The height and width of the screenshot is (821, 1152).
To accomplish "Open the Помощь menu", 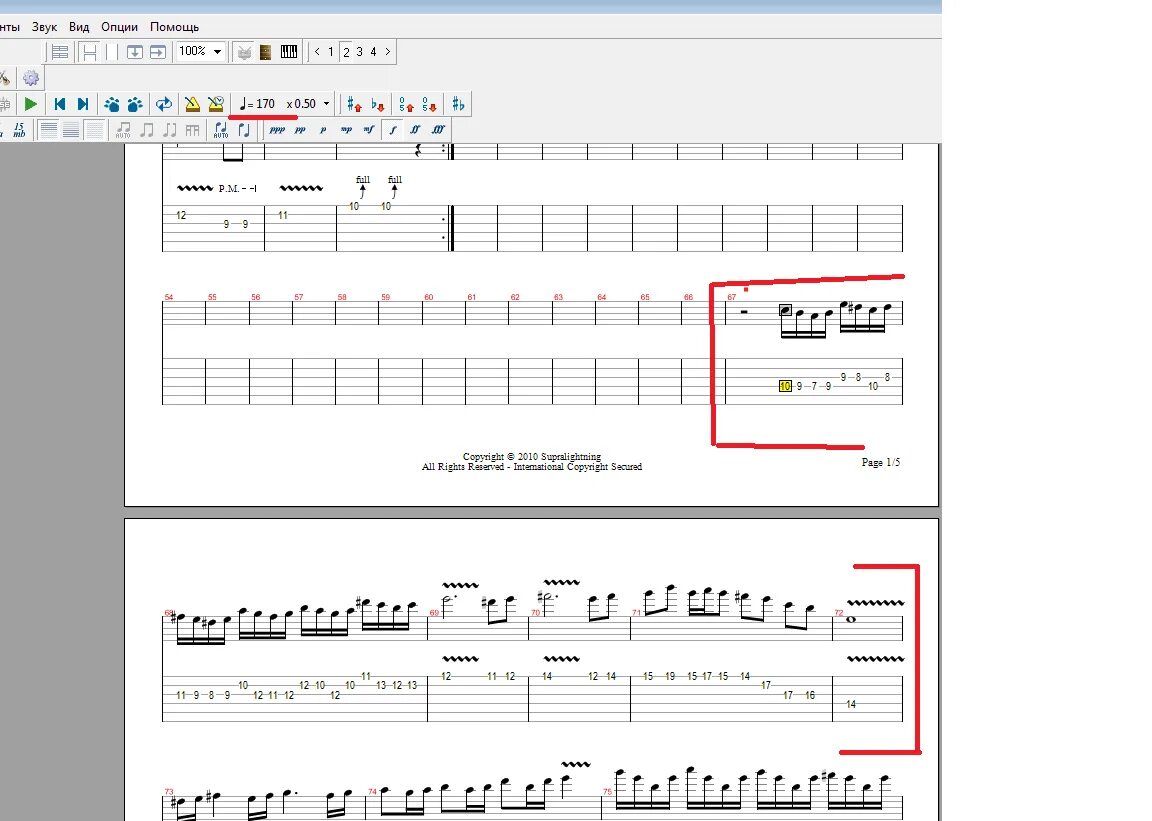I will (174, 26).
